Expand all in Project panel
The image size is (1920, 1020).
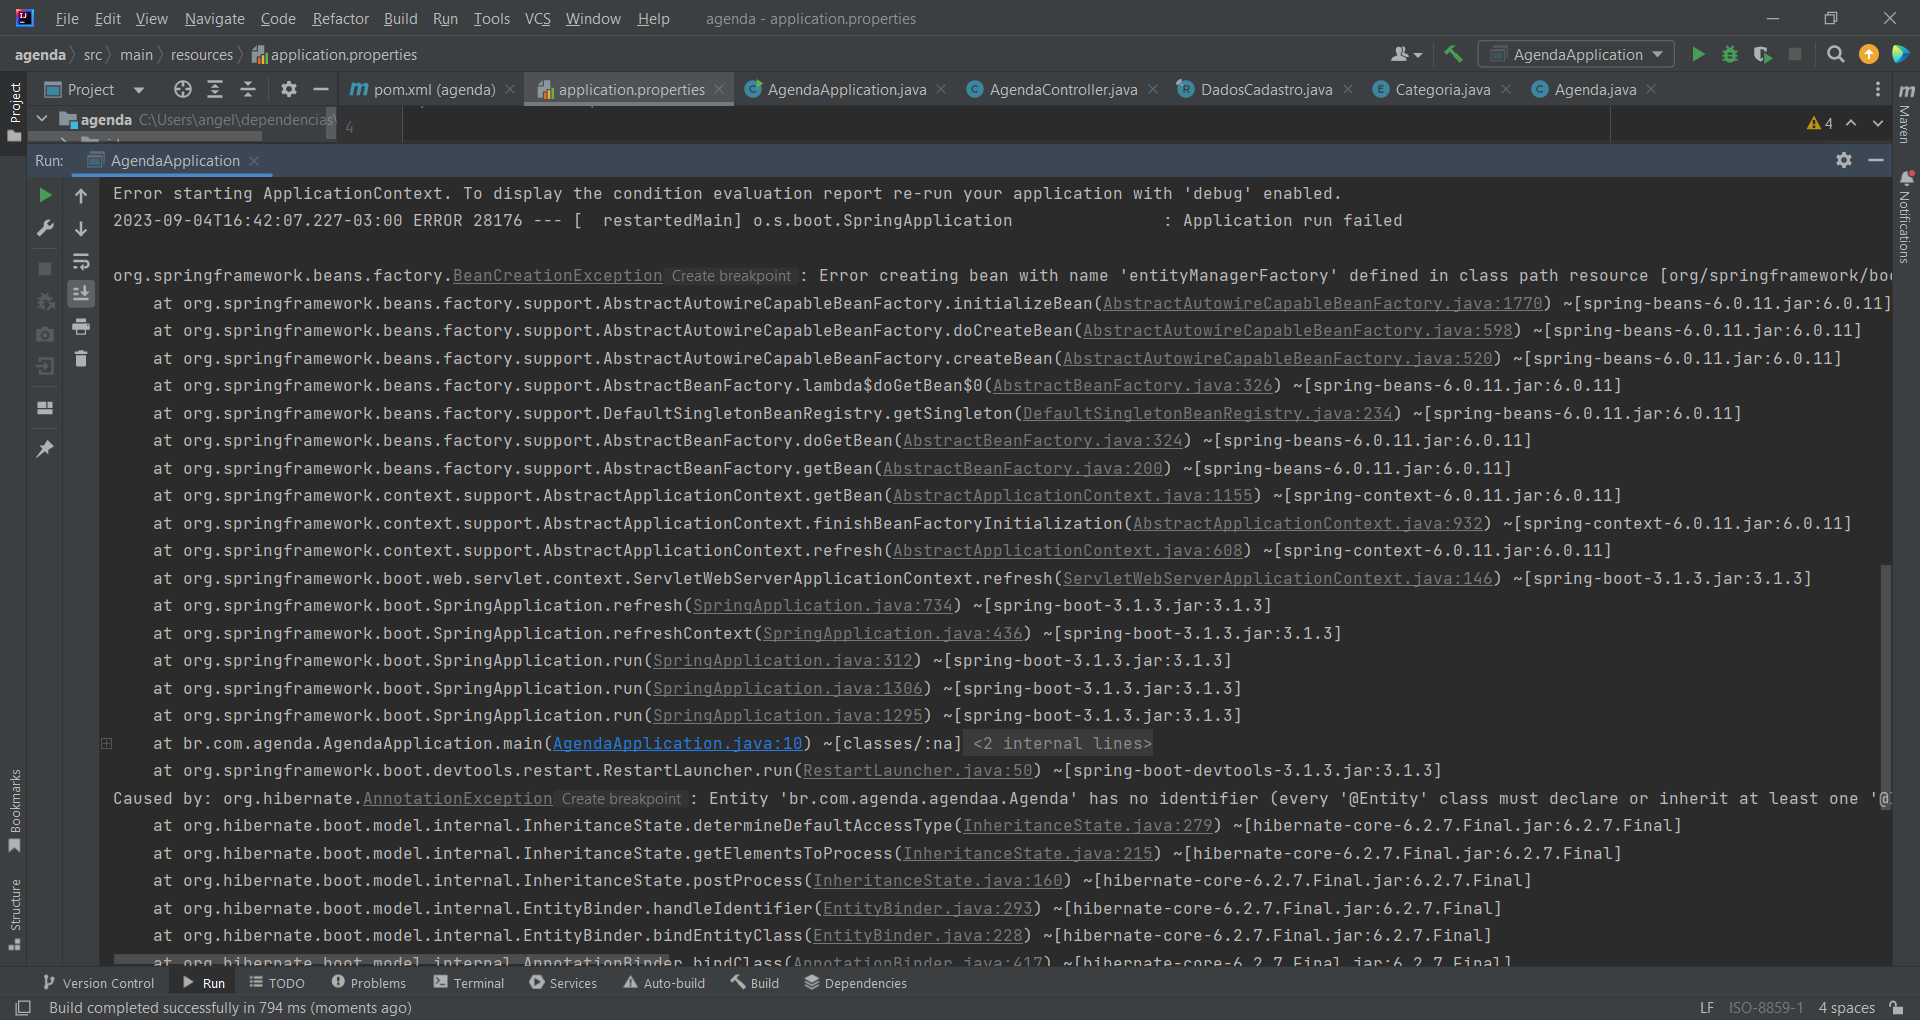(x=215, y=90)
